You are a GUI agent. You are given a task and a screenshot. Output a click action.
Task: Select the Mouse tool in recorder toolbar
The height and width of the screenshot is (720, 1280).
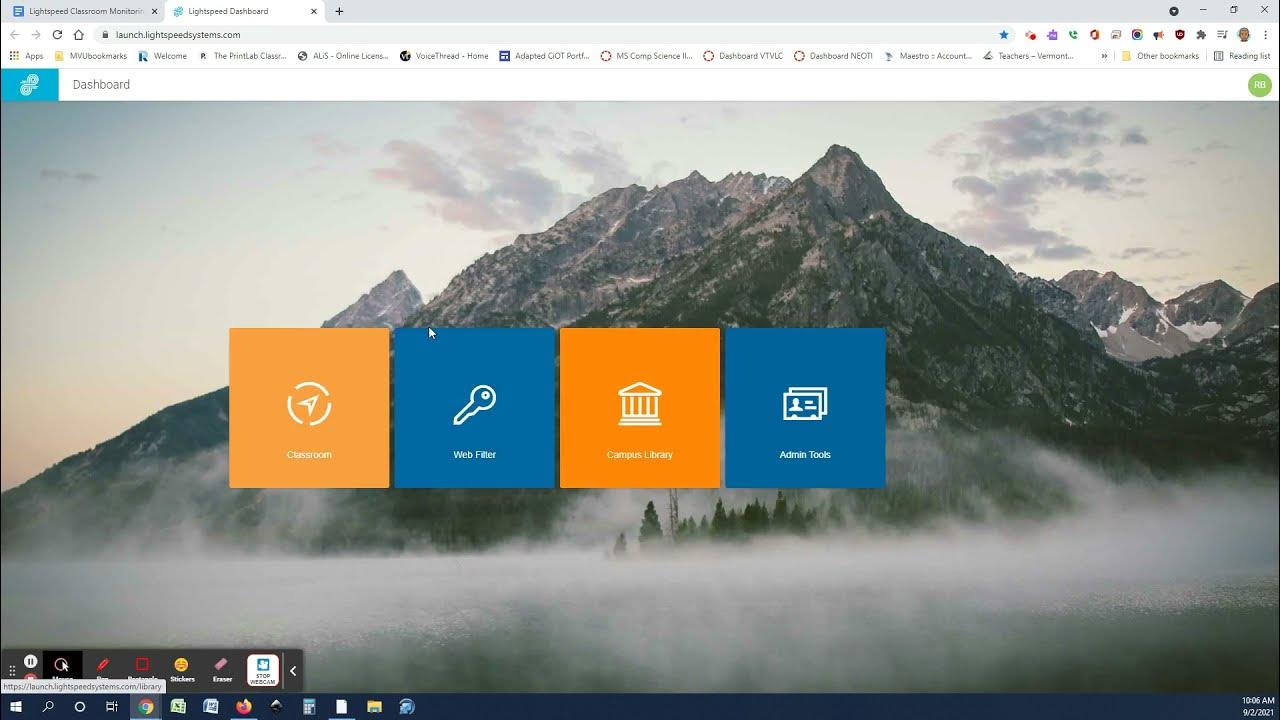(x=62, y=668)
